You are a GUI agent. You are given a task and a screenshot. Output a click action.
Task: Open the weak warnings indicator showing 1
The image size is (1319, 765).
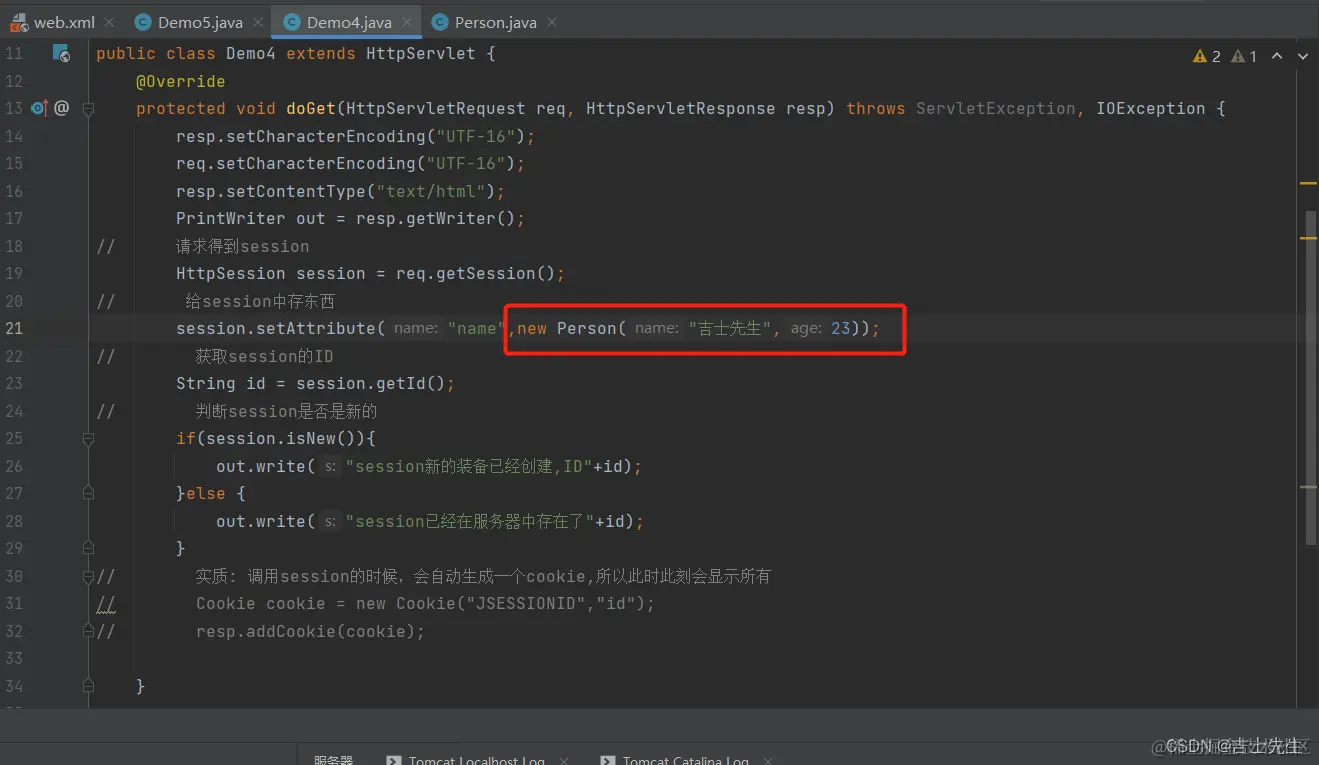(1244, 56)
